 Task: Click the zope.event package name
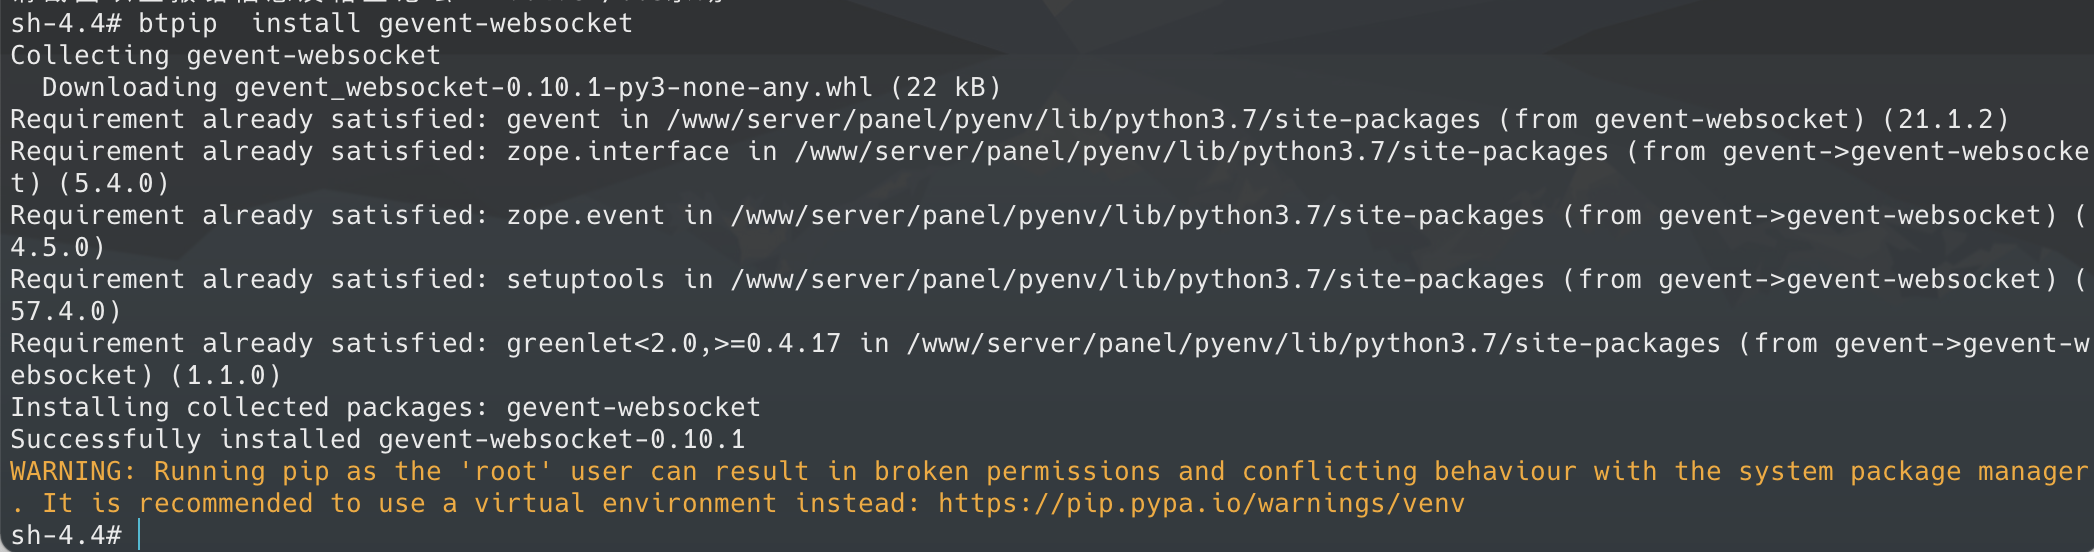585,215
